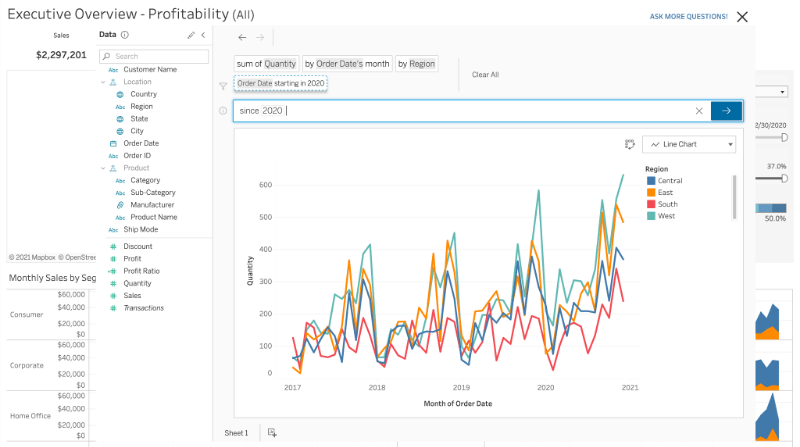
Task: Click the new sheet icon beside Sheet 1
Action: pos(272,432)
